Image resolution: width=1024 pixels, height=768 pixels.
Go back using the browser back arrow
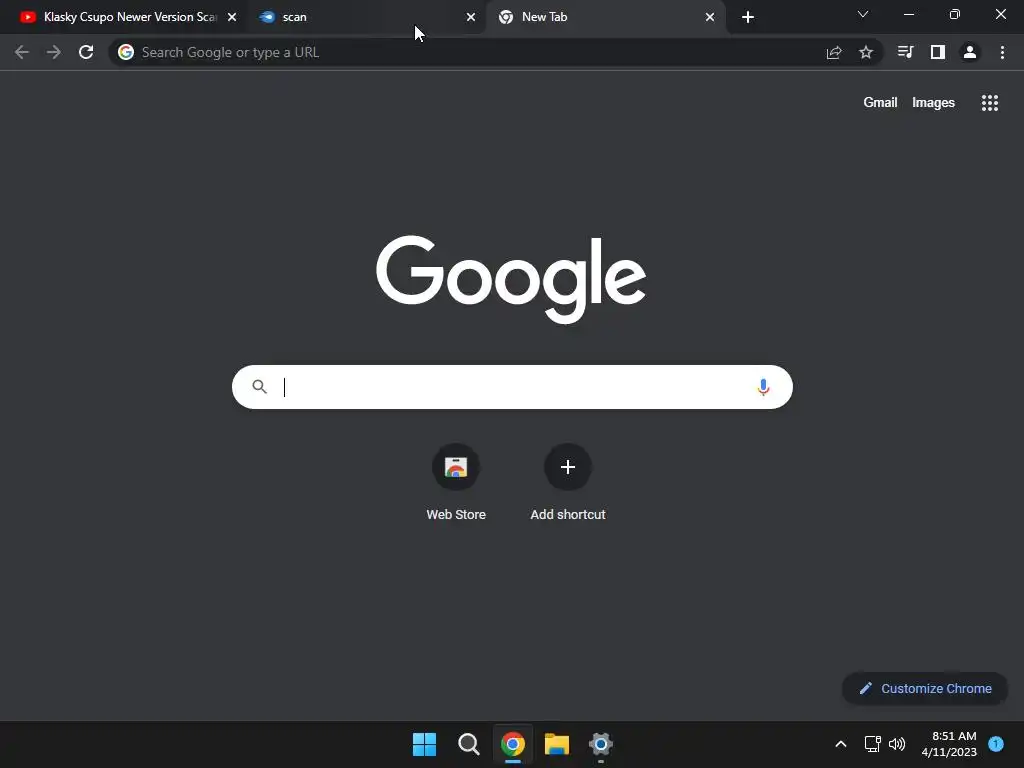(x=22, y=52)
